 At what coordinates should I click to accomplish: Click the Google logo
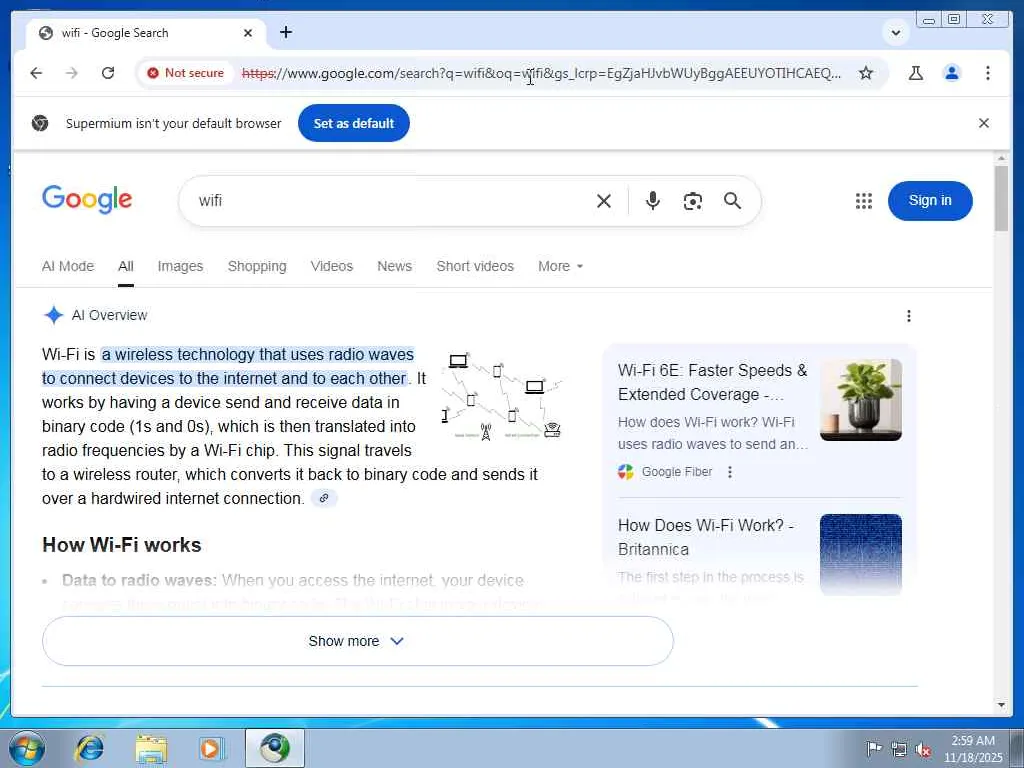(87, 199)
